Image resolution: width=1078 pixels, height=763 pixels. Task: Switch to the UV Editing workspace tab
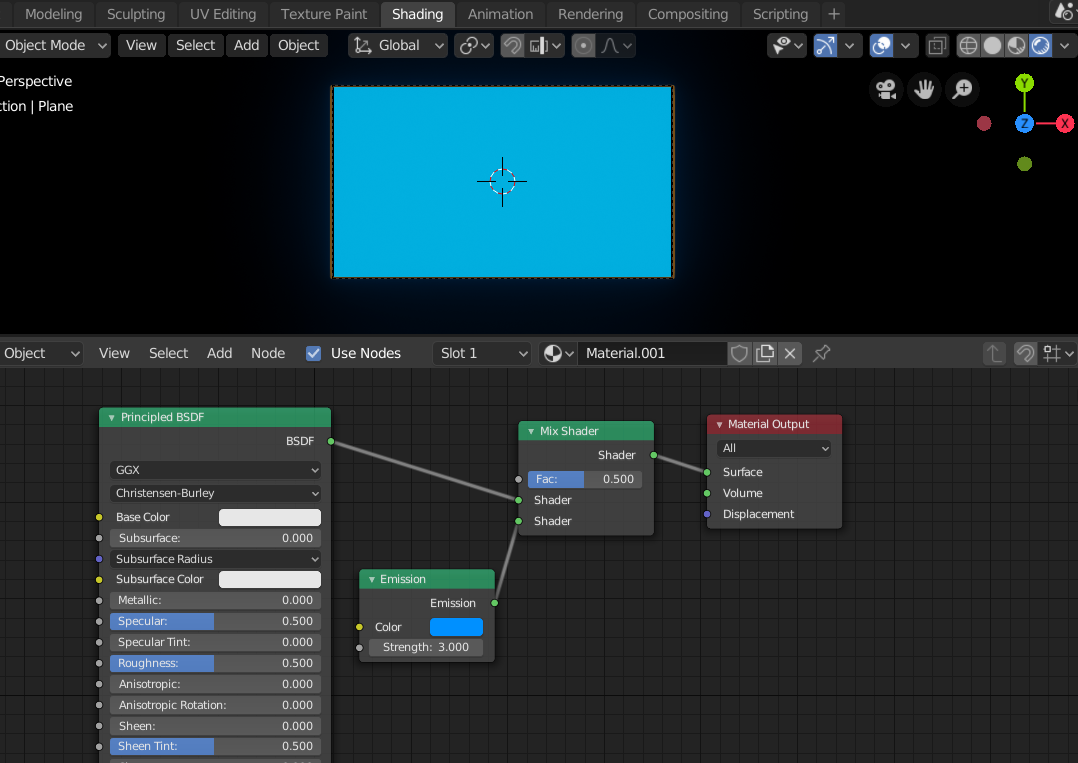pos(223,14)
